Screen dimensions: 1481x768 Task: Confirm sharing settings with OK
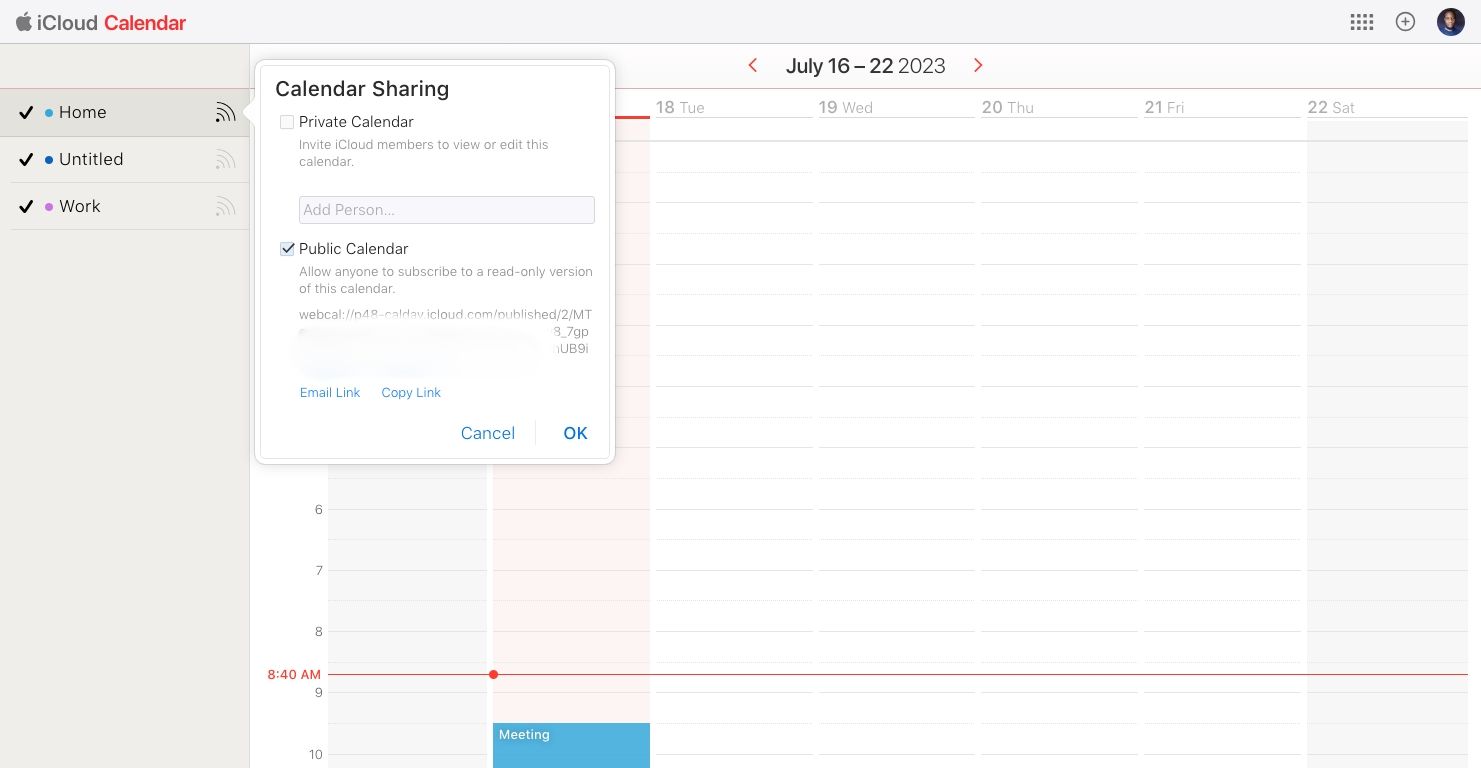click(575, 433)
